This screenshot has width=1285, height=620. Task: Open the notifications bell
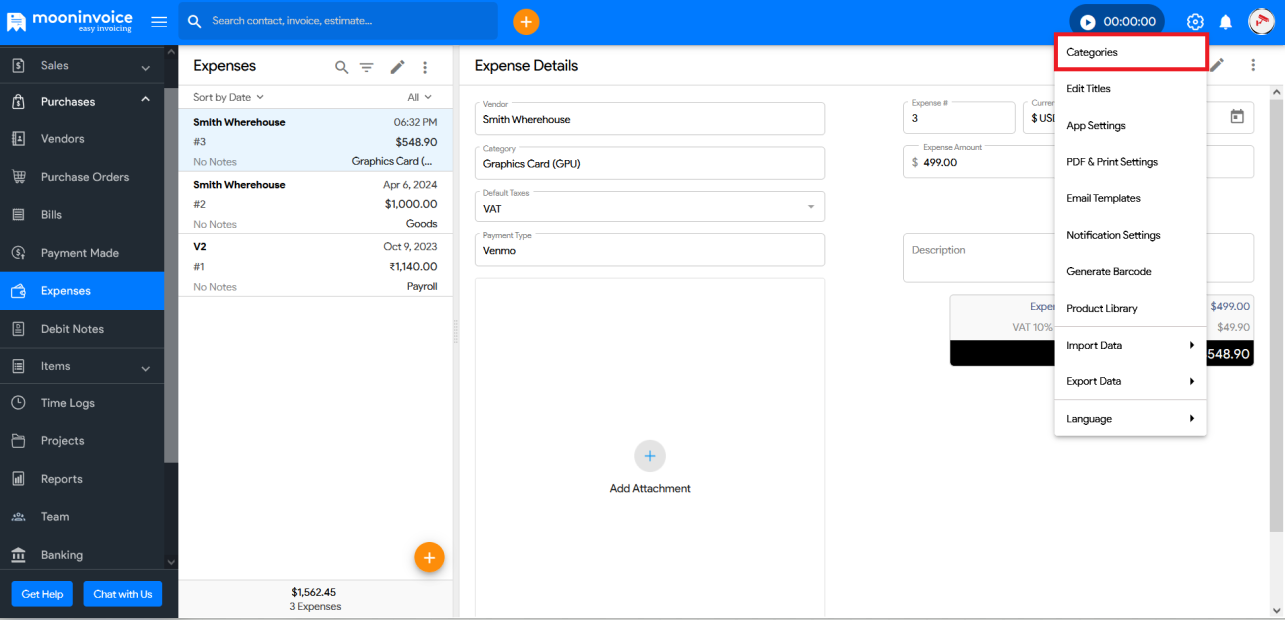1225,22
